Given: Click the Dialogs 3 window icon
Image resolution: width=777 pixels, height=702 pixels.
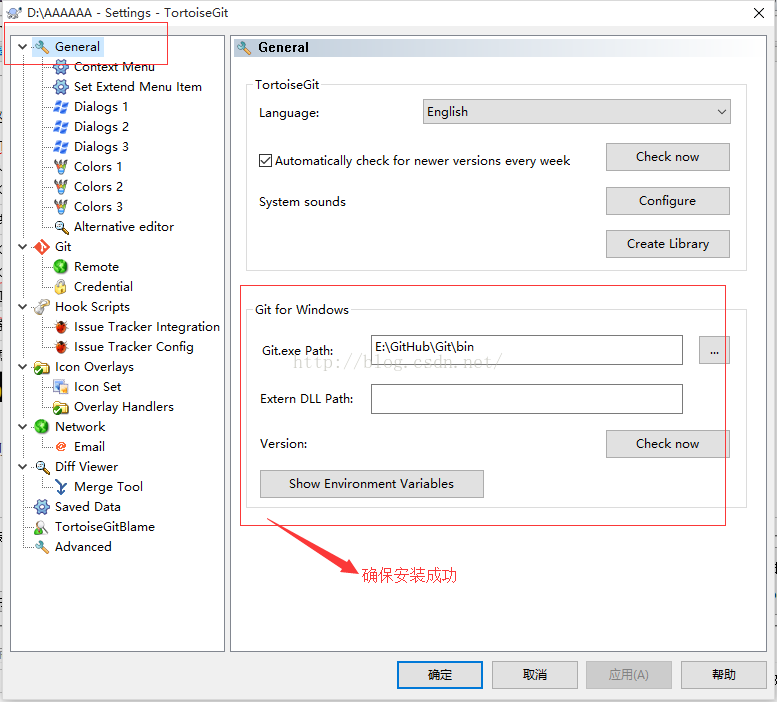Looking at the screenshot, I should pos(60,147).
